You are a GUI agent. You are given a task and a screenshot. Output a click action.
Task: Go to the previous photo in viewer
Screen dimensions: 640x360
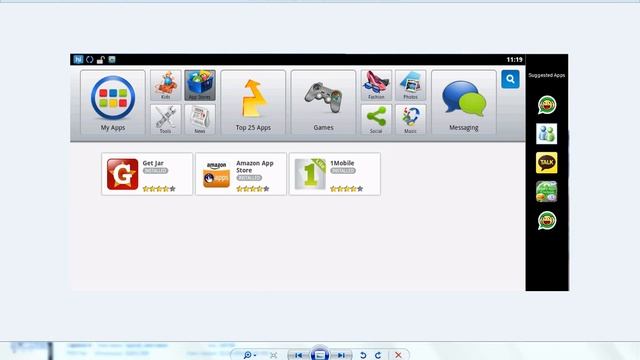[x=299, y=355]
